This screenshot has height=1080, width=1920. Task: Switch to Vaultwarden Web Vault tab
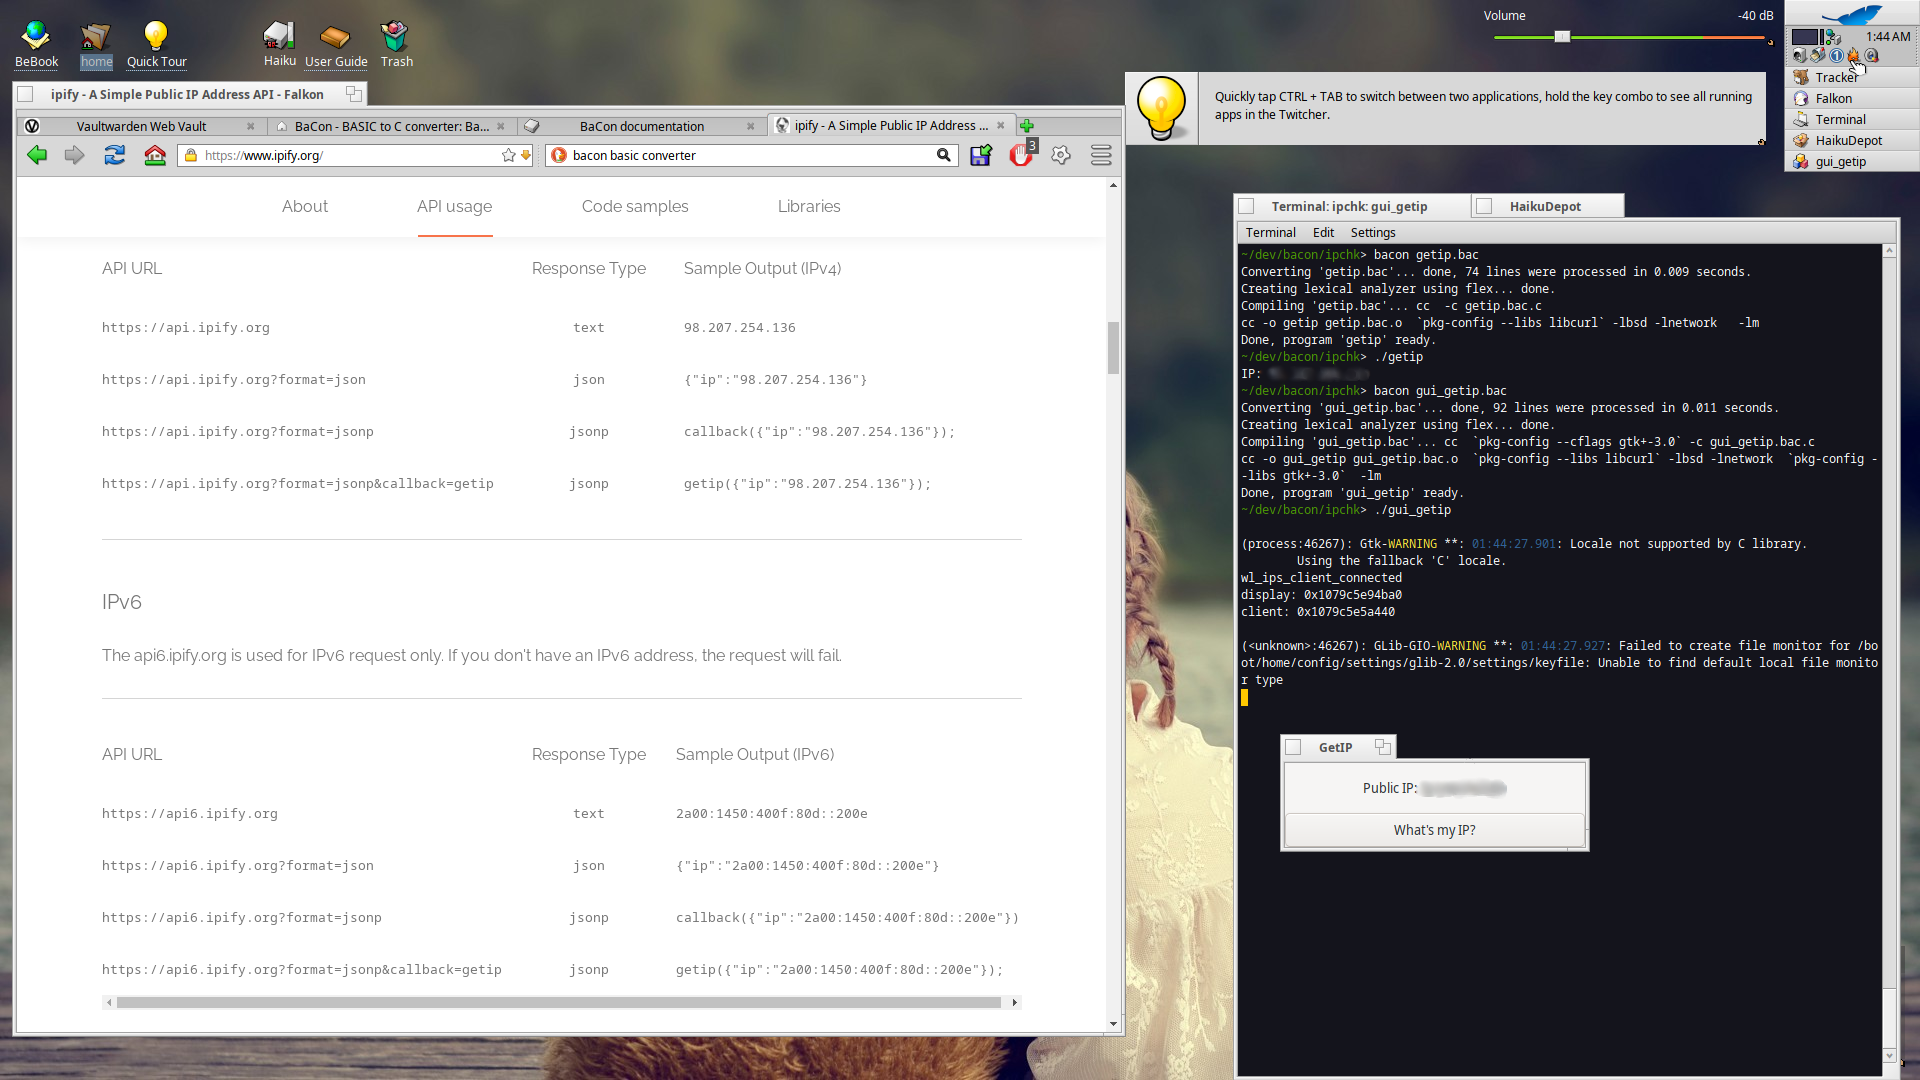141,126
